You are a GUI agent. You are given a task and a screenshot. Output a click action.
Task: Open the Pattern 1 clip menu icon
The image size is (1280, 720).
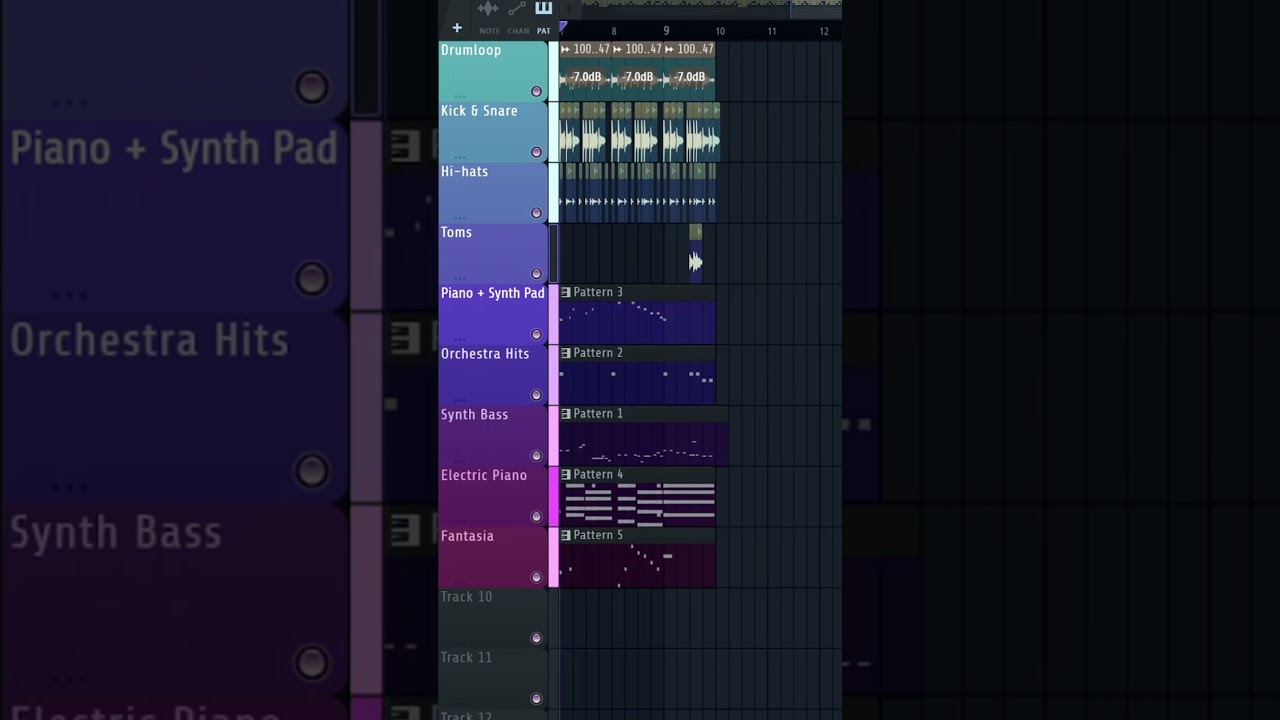coord(566,413)
